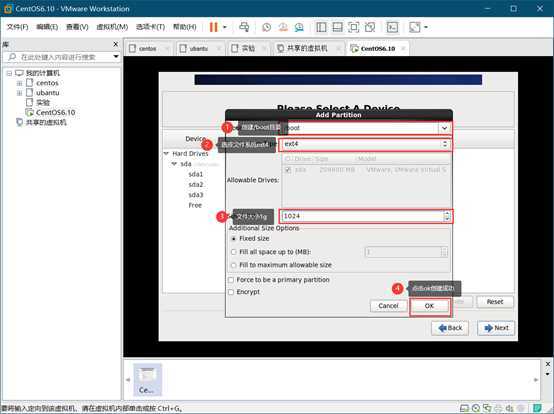The width and height of the screenshot is (554, 414).
Task: Click the hard disk status icon in status bar
Action: click(465, 408)
